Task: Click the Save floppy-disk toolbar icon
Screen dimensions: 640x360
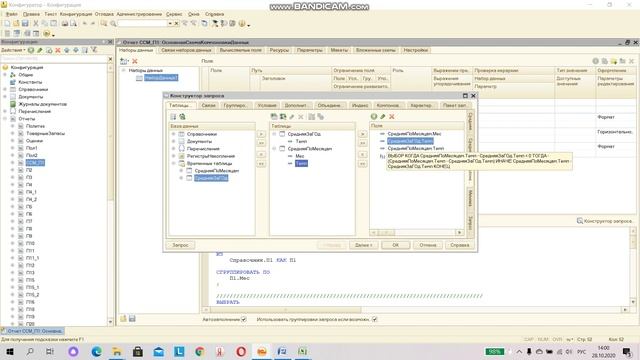Action: point(25,24)
